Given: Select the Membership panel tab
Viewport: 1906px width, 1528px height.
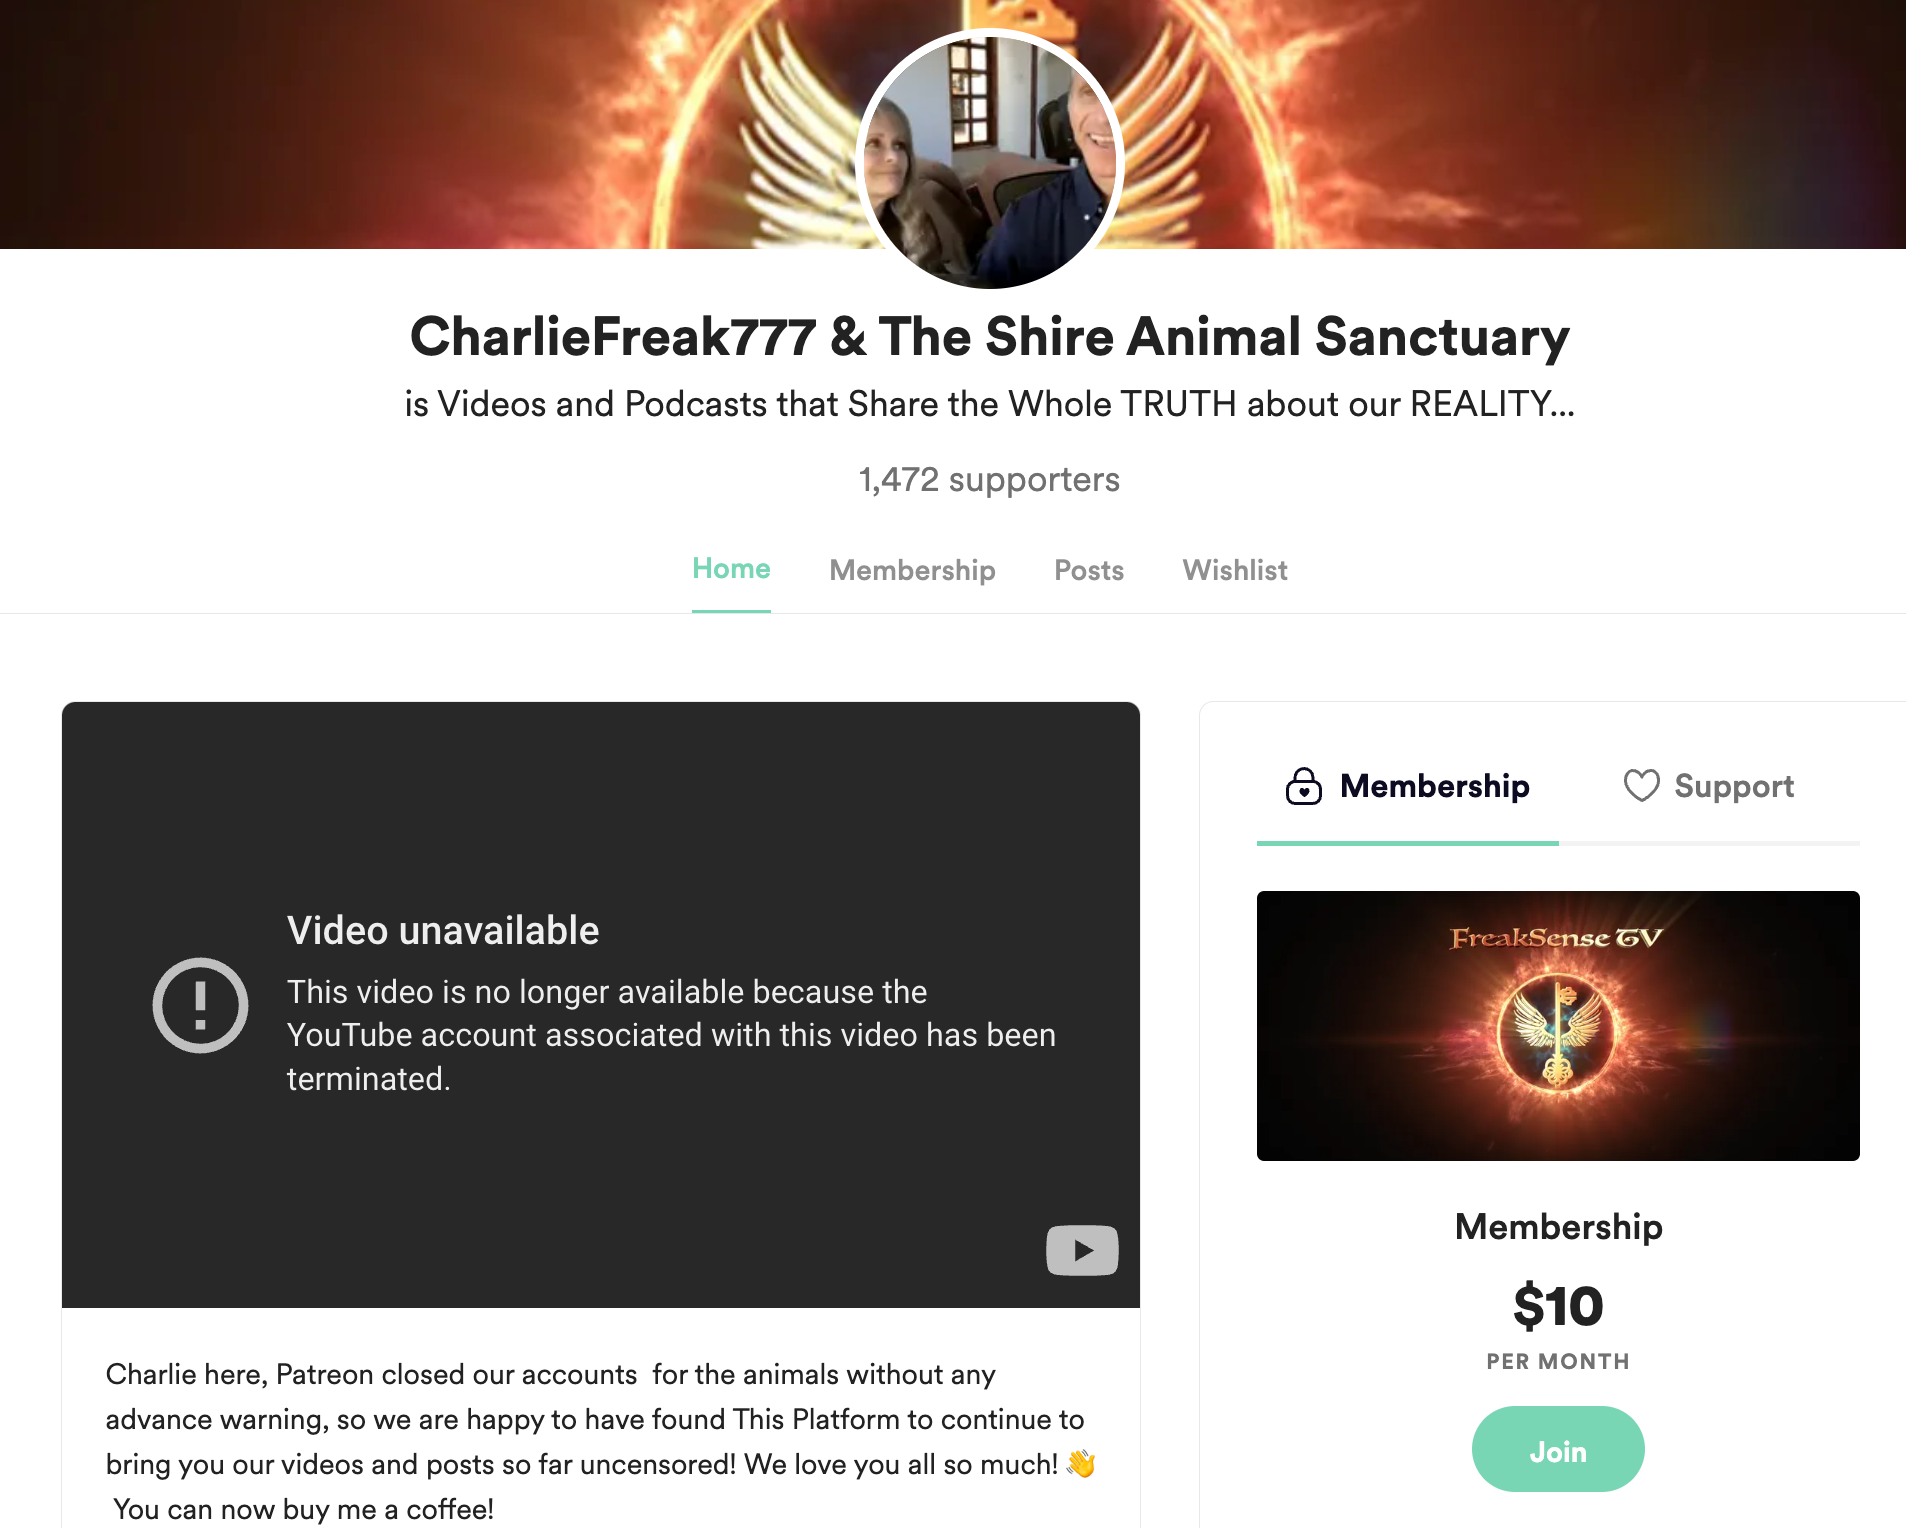Looking at the screenshot, I should tap(1407, 786).
